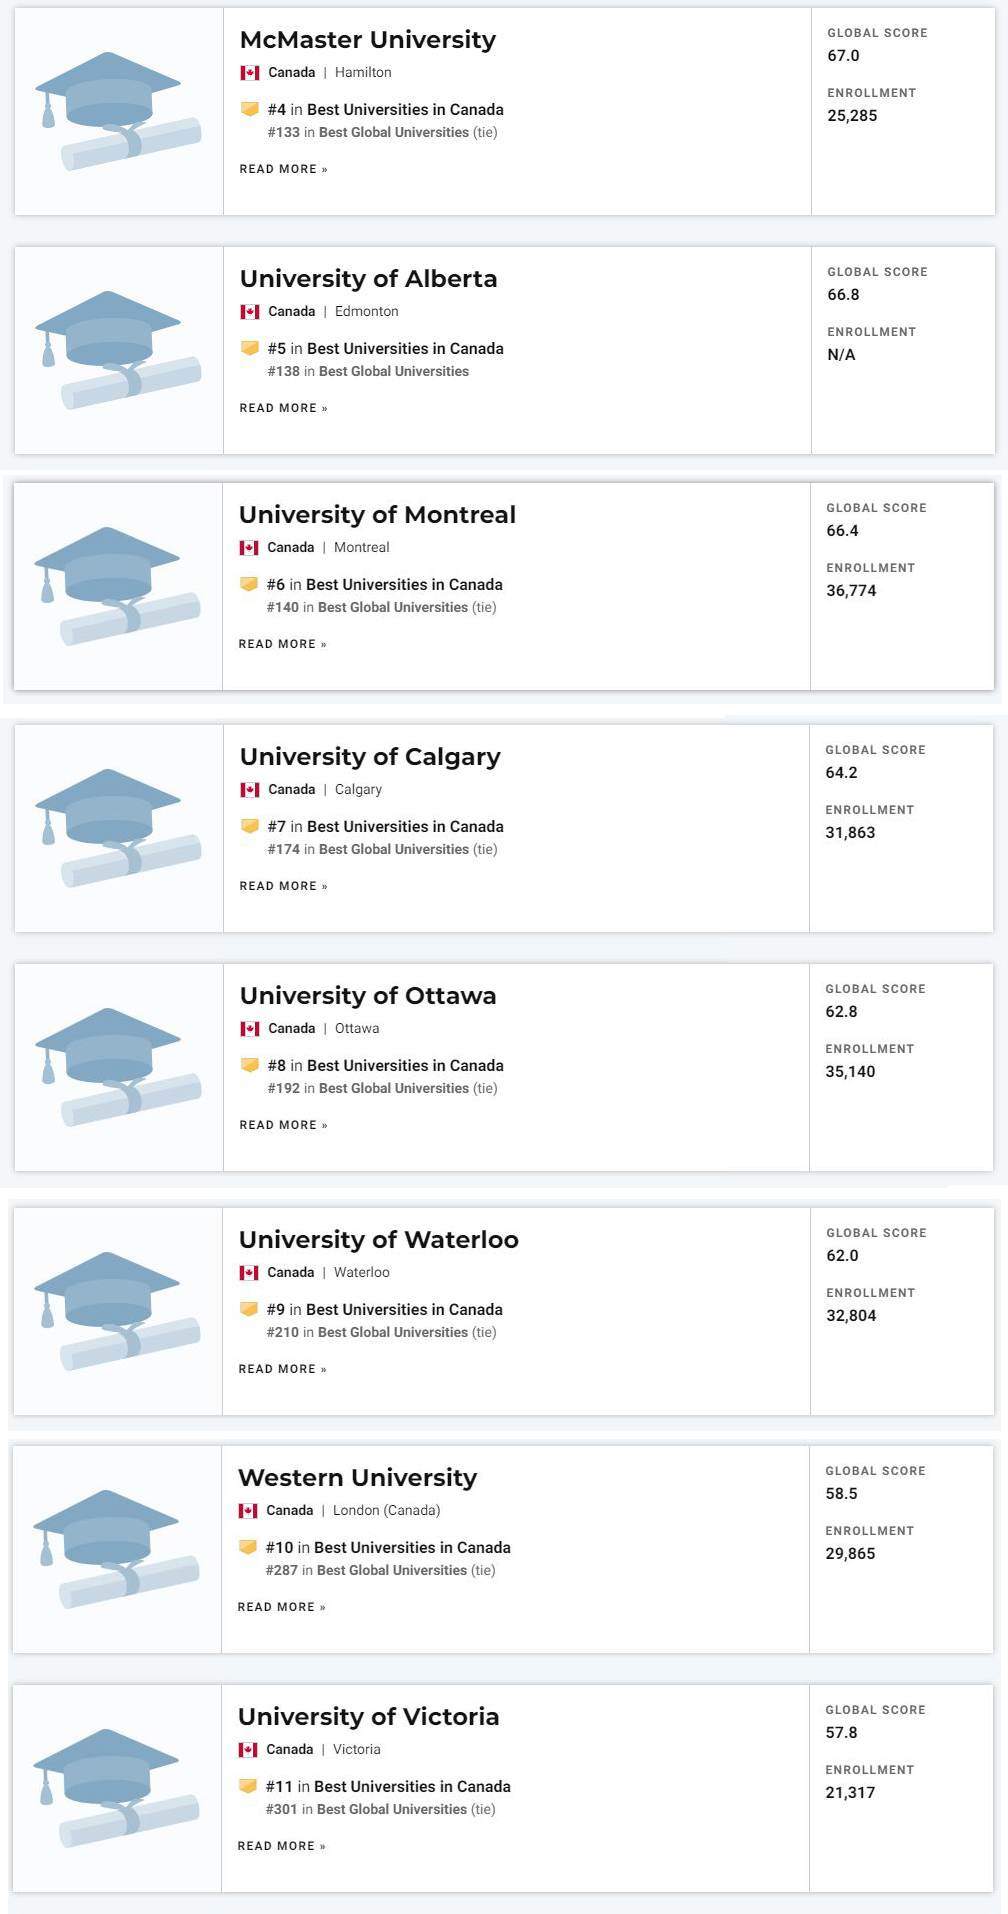Click Read More under Western University
Viewport: 1008px width, 1914px height.
coord(281,1607)
